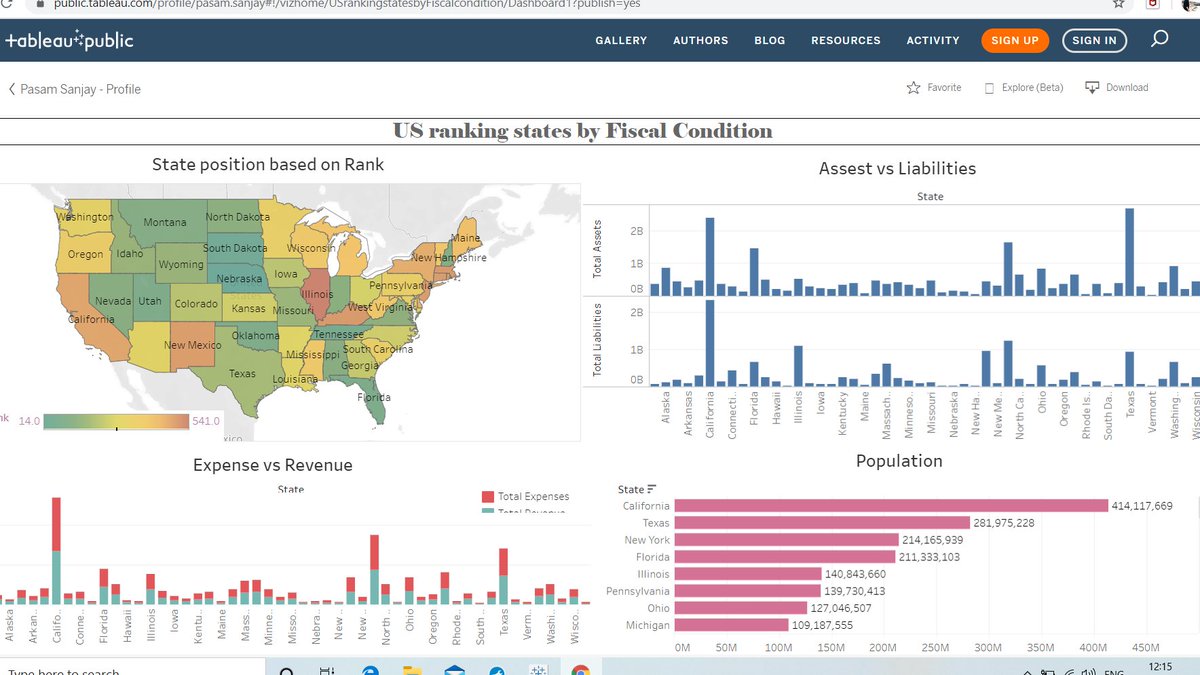Select Nevada on the map
1200x675 pixels.
point(112,301)
